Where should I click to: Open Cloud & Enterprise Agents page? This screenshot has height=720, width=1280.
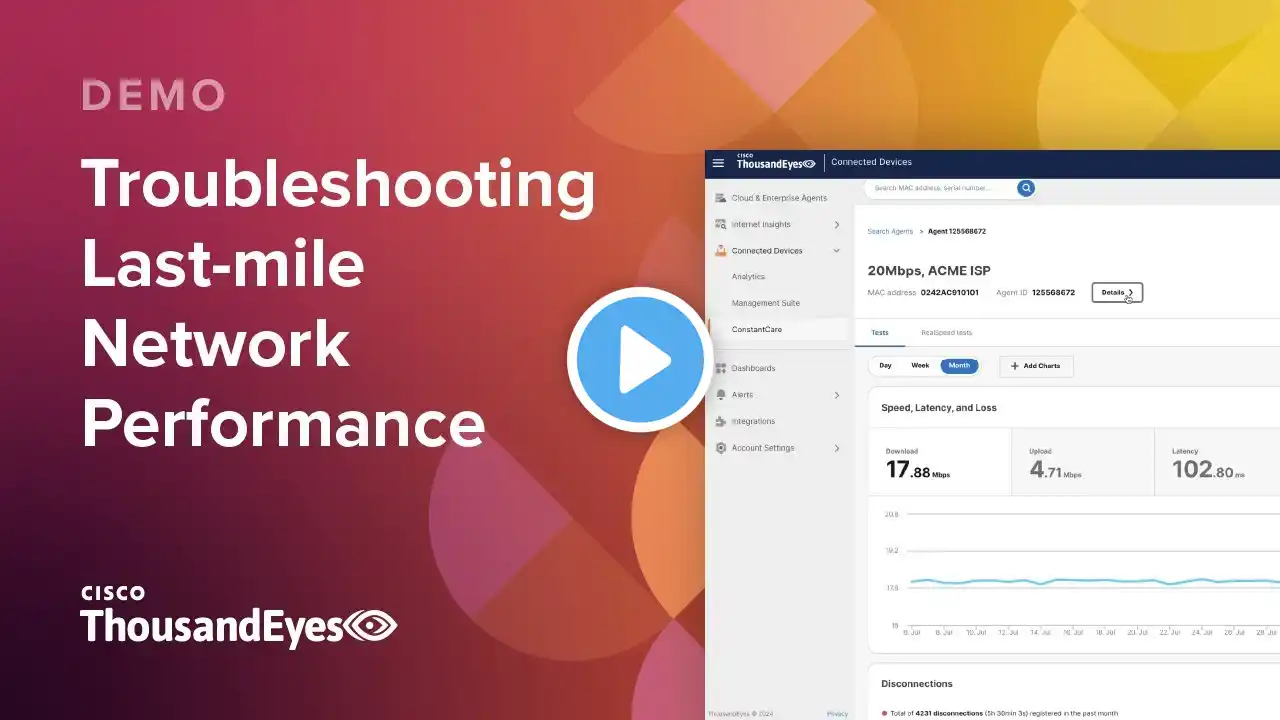[779, 198]
